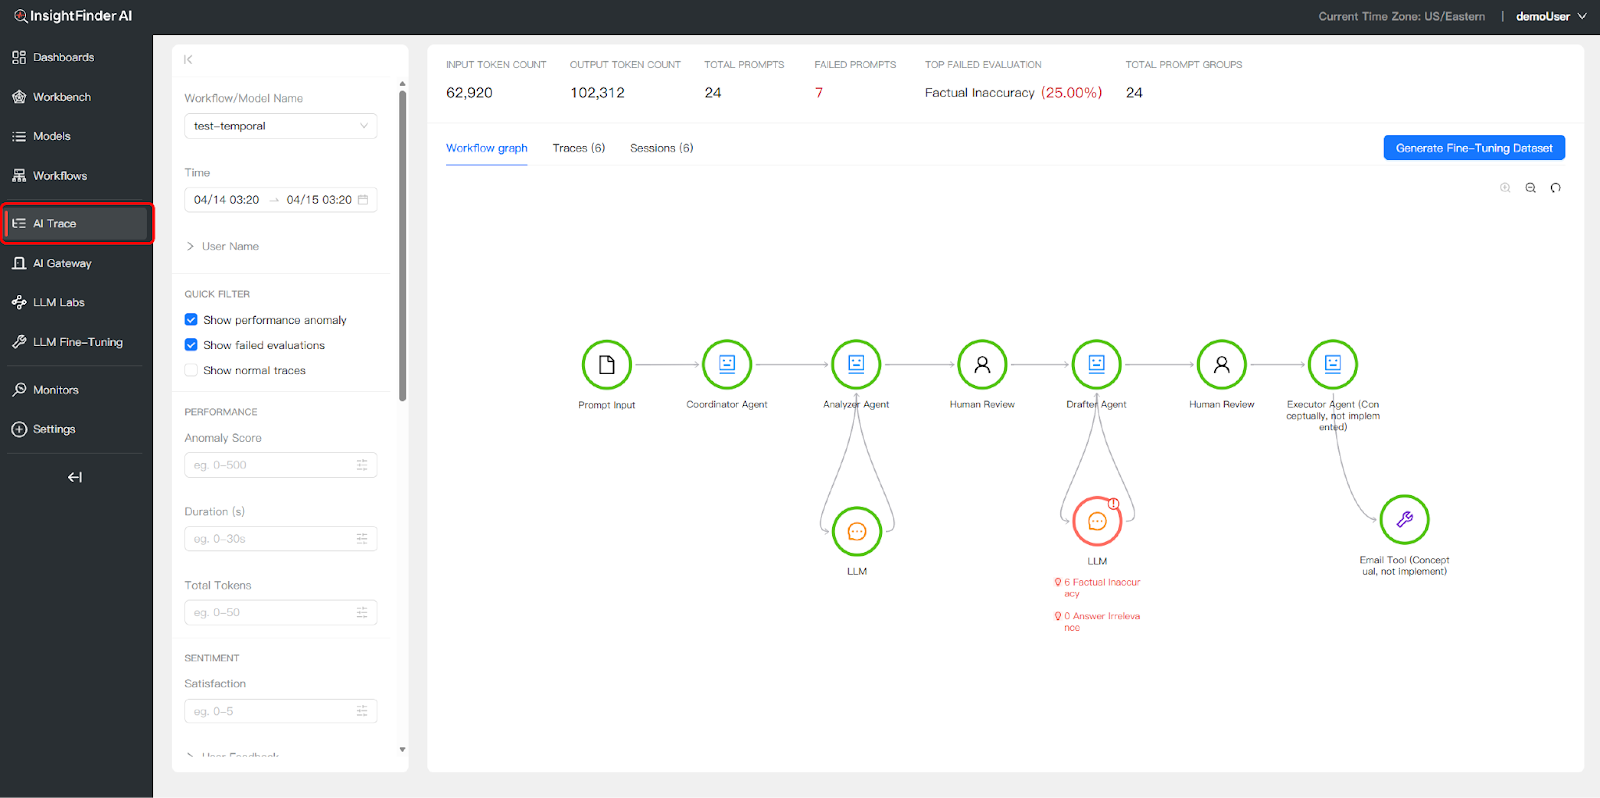The image size is (1600, 798).
Task: Open the Workflow/Model Name dropdown
Action: click(x=280, y=126)
